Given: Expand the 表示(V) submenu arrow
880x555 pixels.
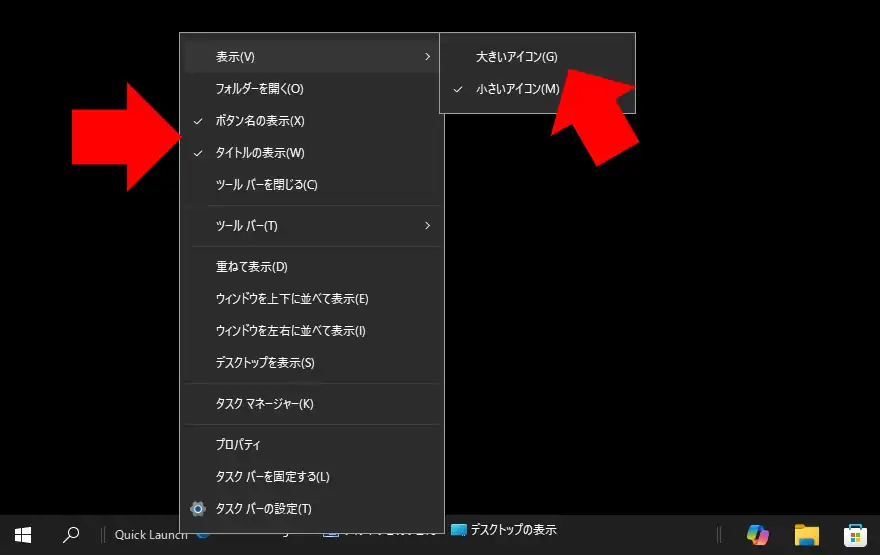Looking at the screenshot, I should (427, 57).
